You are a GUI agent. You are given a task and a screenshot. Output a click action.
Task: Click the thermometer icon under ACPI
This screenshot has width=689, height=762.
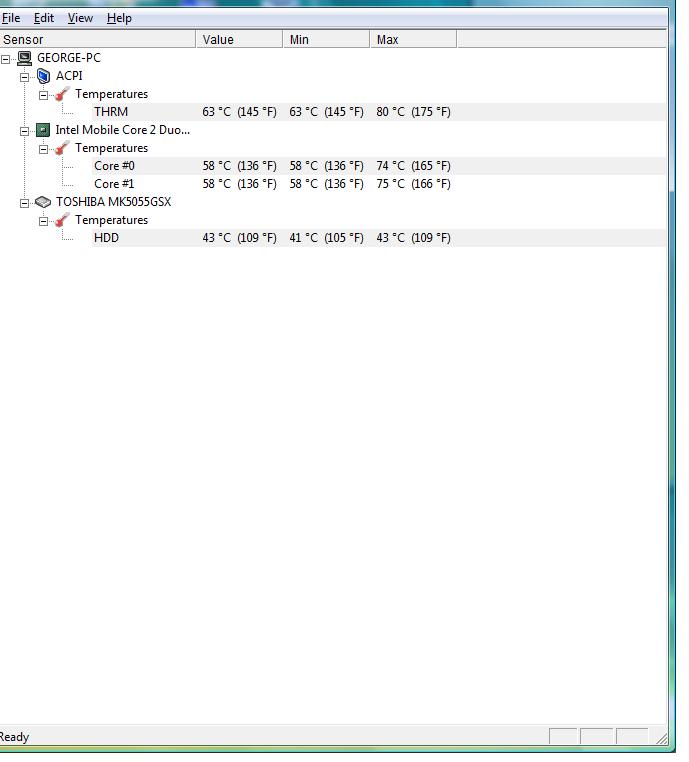pos(62,94)
